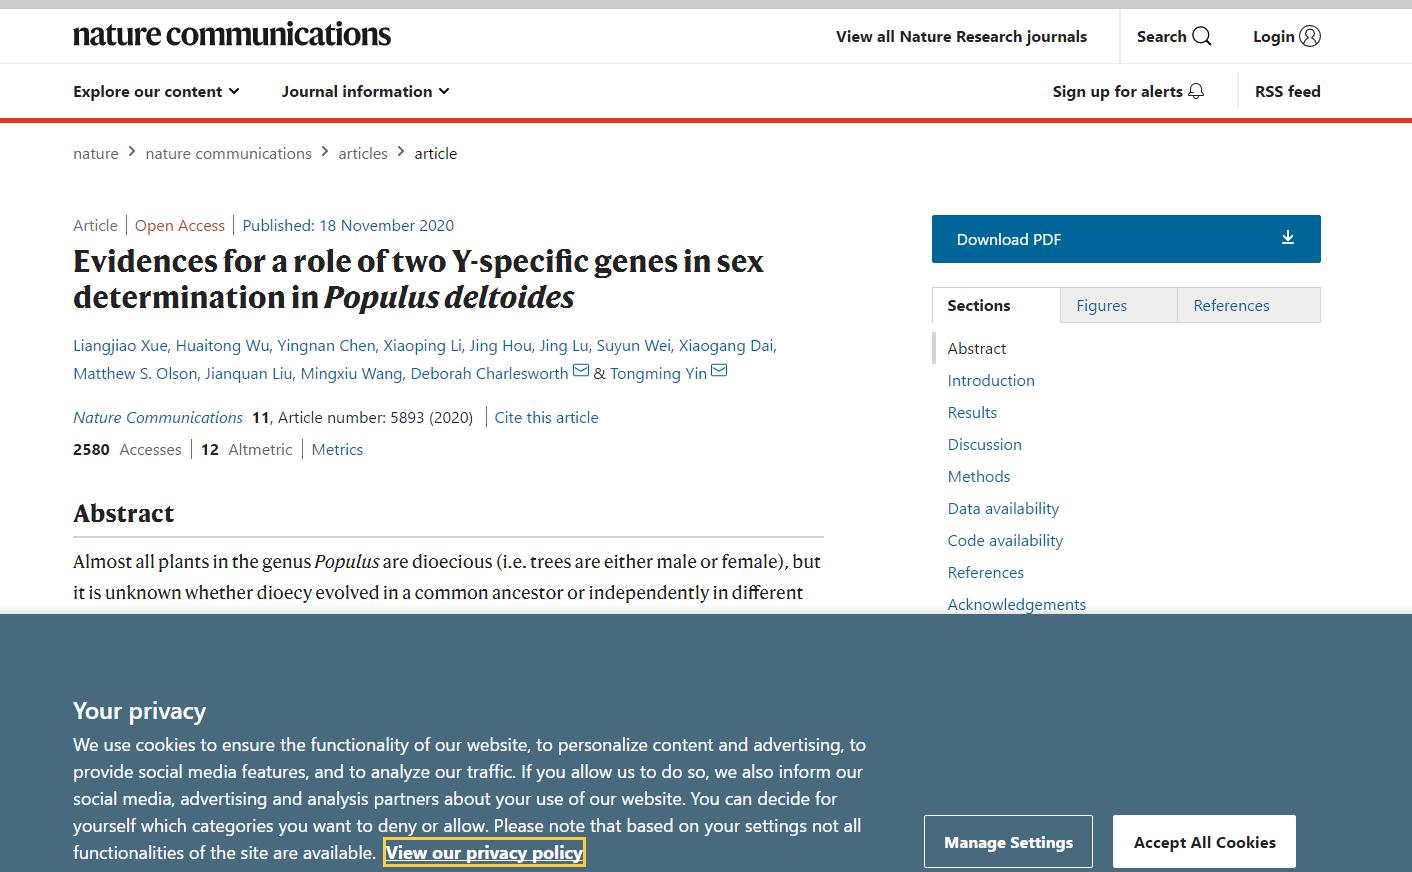This screenshot has height=872, width=1412.
Task: Click the Abstract heading in article
Action: 124,513
